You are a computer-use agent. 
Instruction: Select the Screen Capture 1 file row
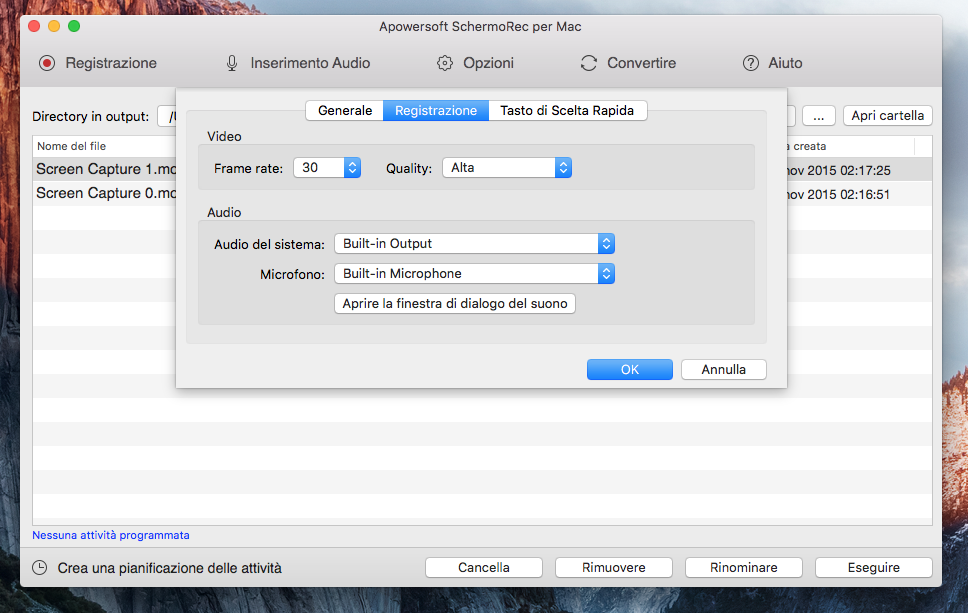[104, 169]
